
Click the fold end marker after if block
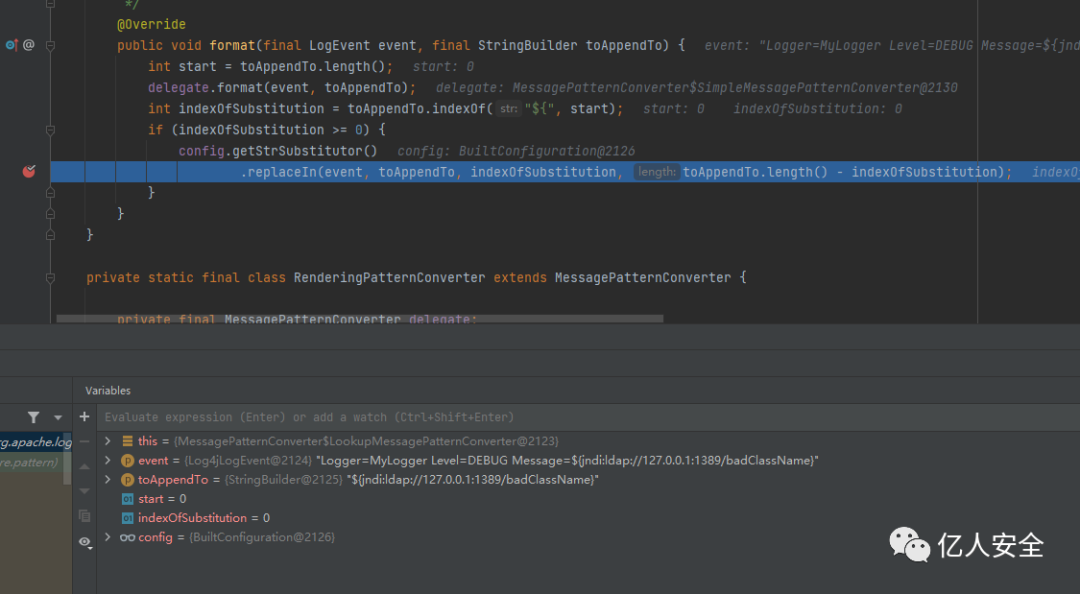point(50,193)
